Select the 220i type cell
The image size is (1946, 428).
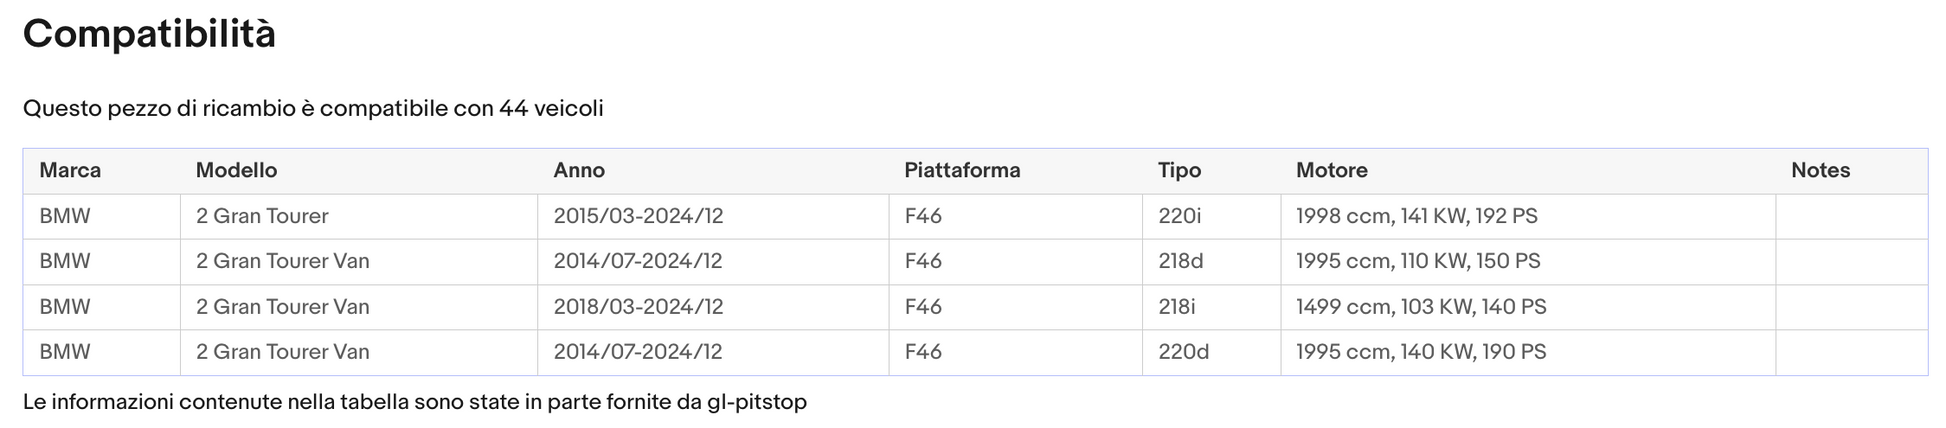(1211, 216)
